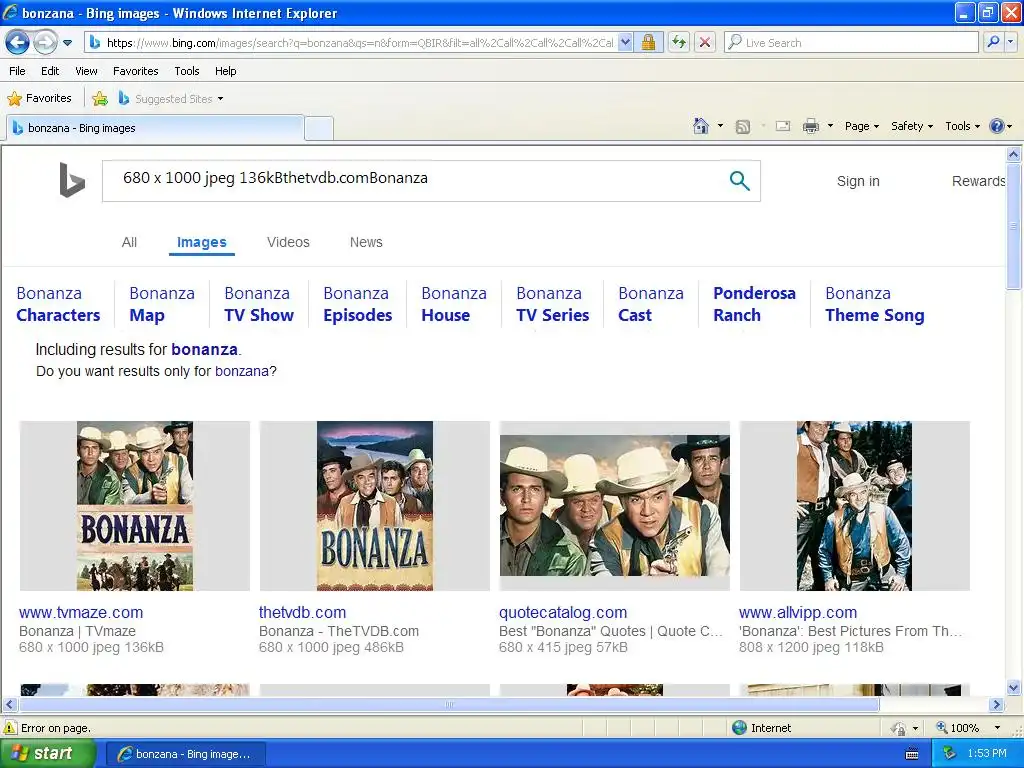This screenshot has width=1024, height=768.
Task: Click horizontal scrollbar right arrow
Action: tap(996, 705)
